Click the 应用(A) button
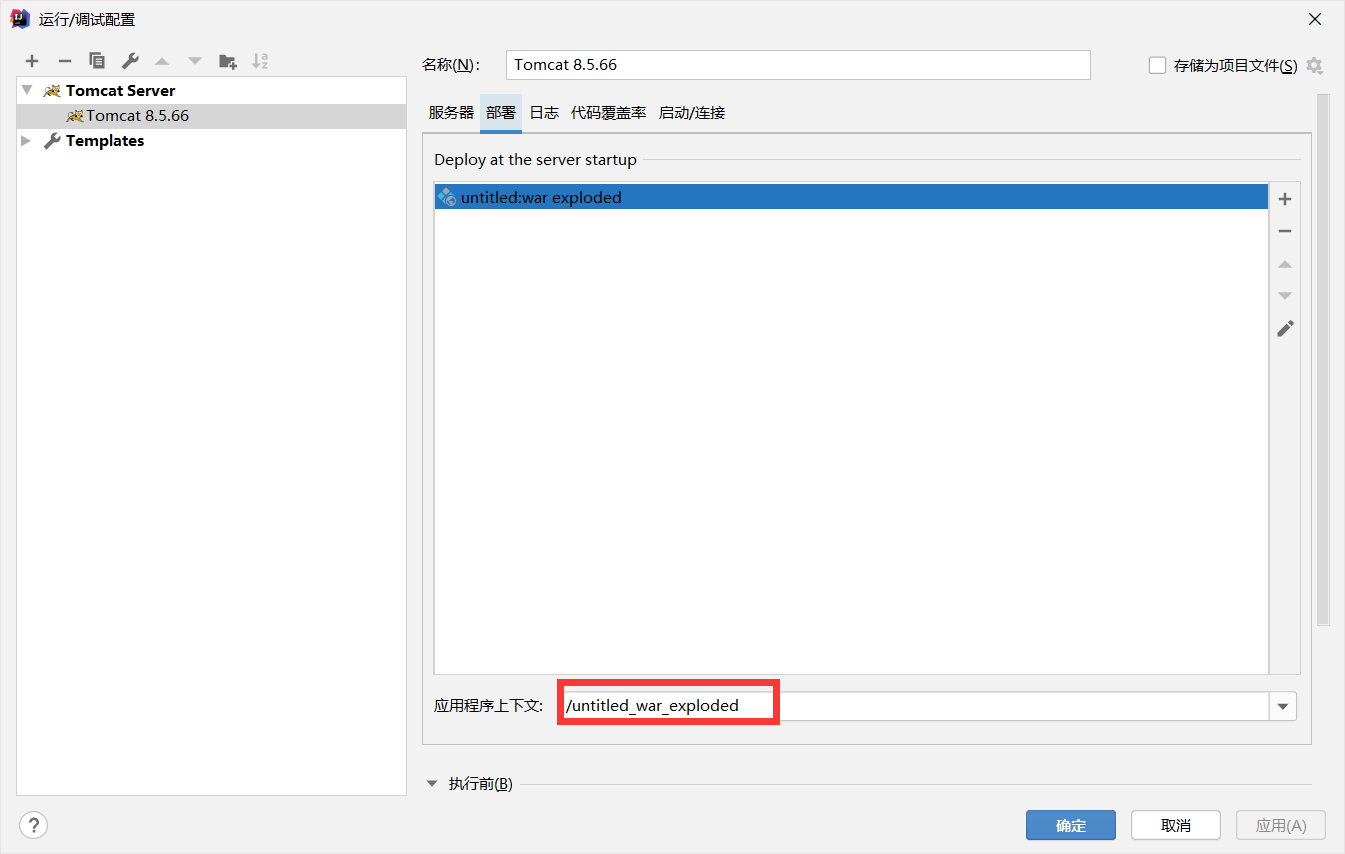 click(x=1281, y=825)
